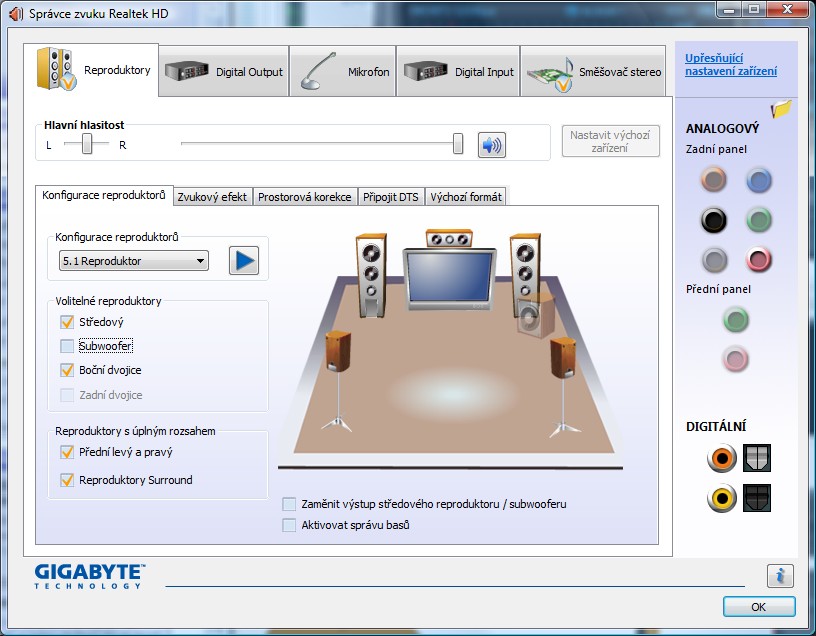The image size is (816, 636).
Task: Click the orange digital coaxial connector
Action: (x=722, y=458)
